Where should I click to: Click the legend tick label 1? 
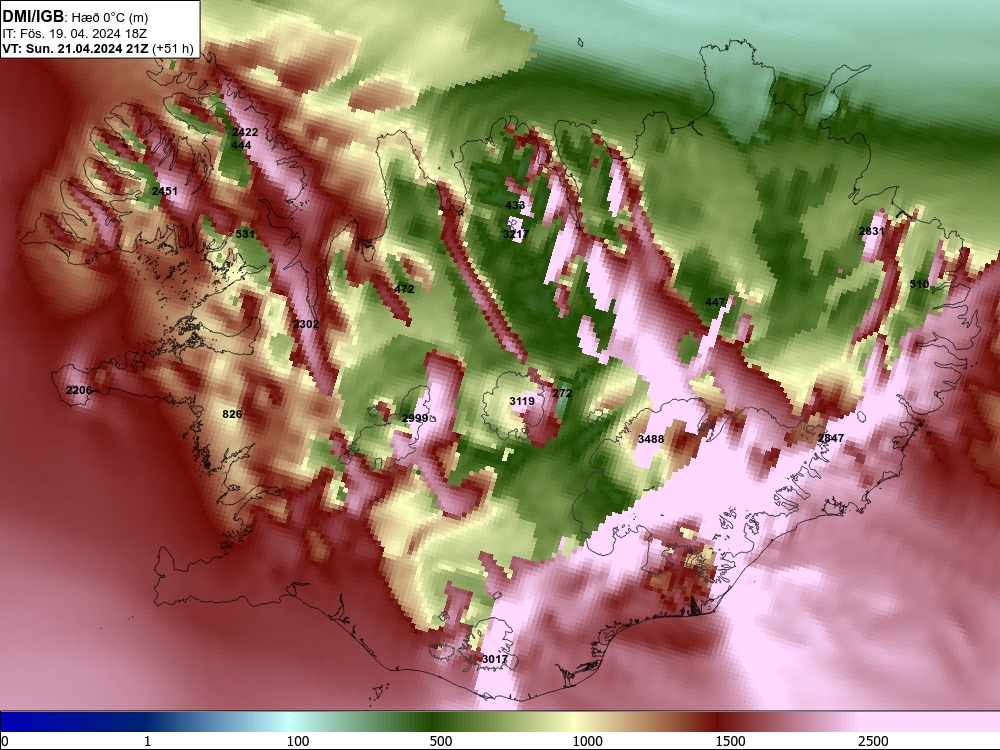[x=147, y=741]
